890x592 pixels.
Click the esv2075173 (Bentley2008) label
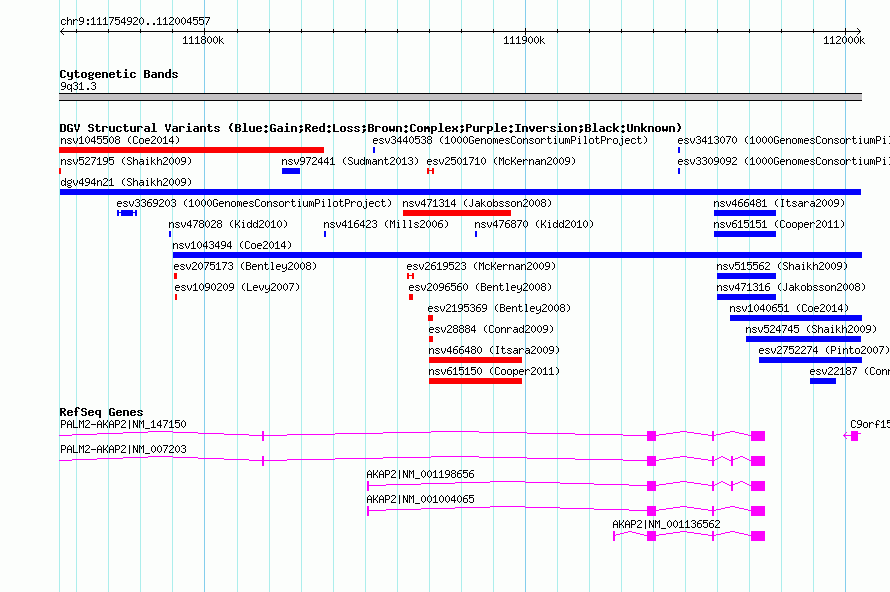pyautogui.click(x=245, y=266)
